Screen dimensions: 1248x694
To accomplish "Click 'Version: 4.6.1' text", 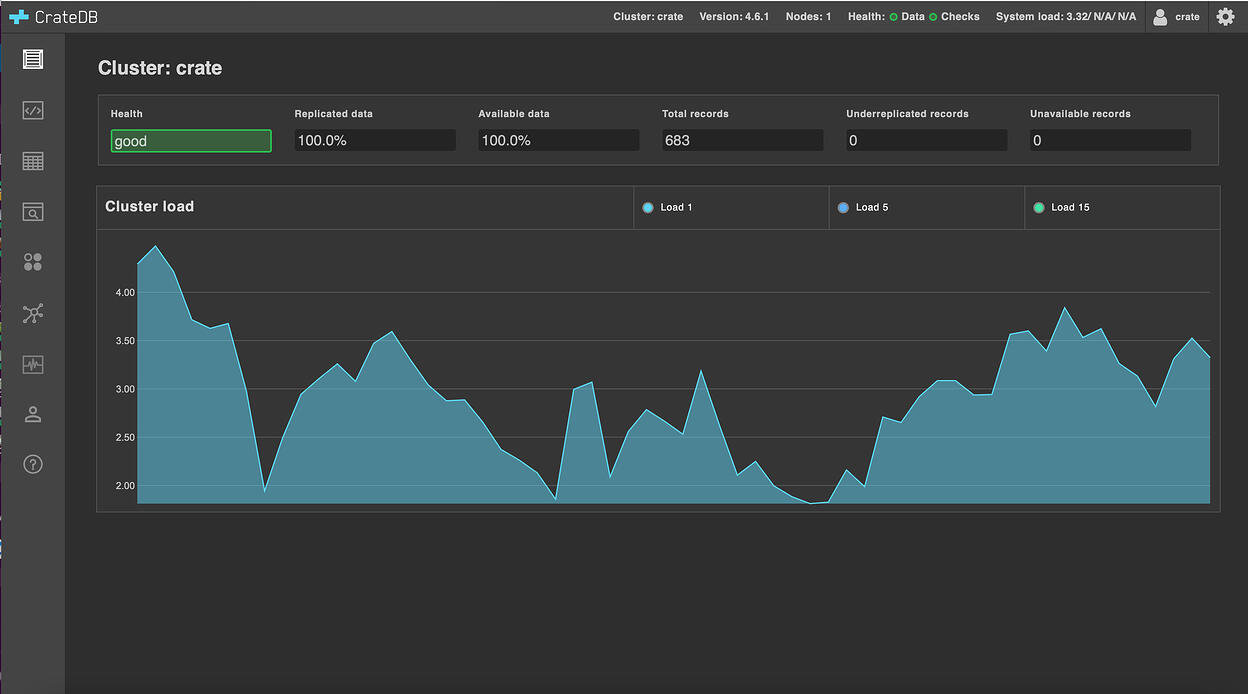I will 734,17.
